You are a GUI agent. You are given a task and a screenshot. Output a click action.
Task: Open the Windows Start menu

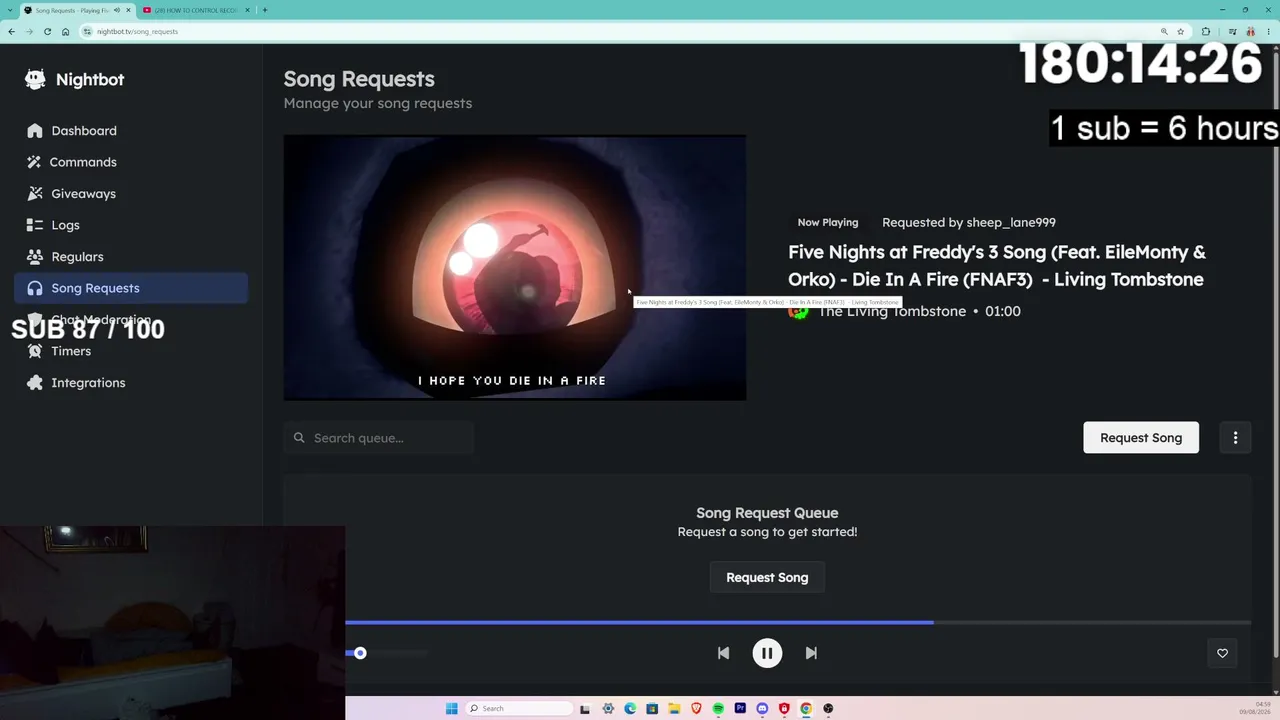coord(451,709)
